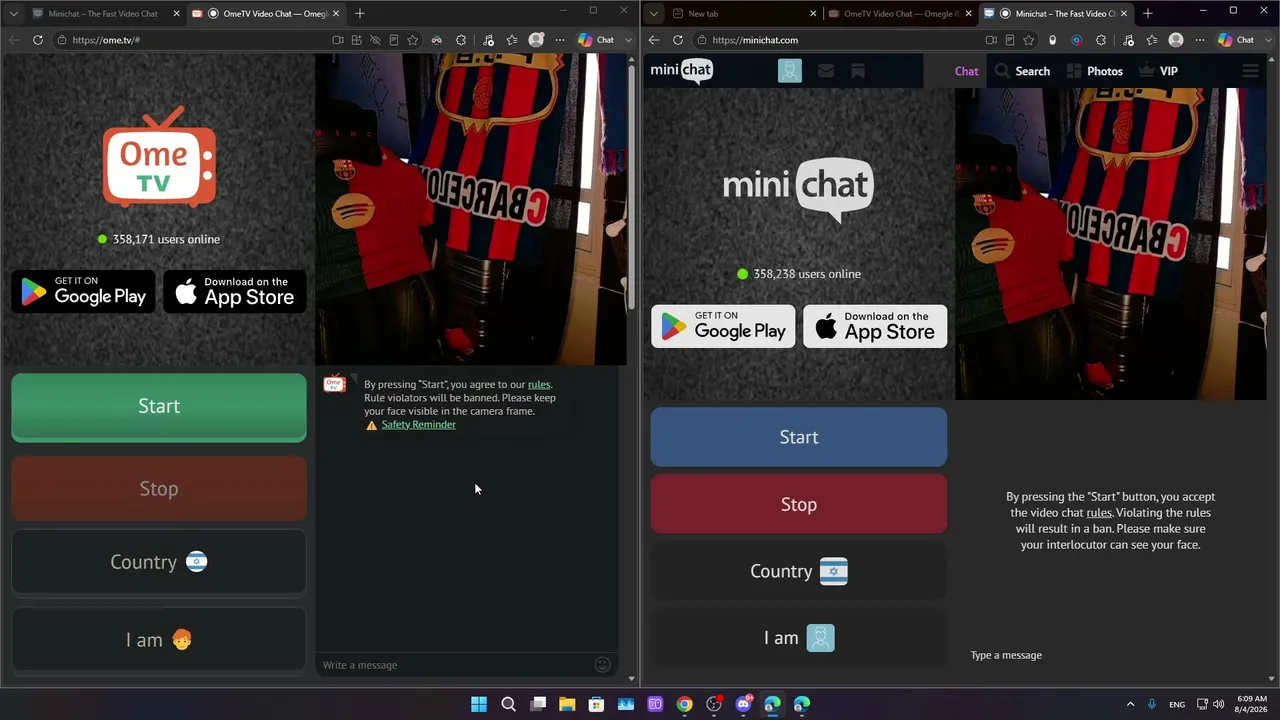
Task: Open OmeTV's App Store download badge
Action: [235, 291]
